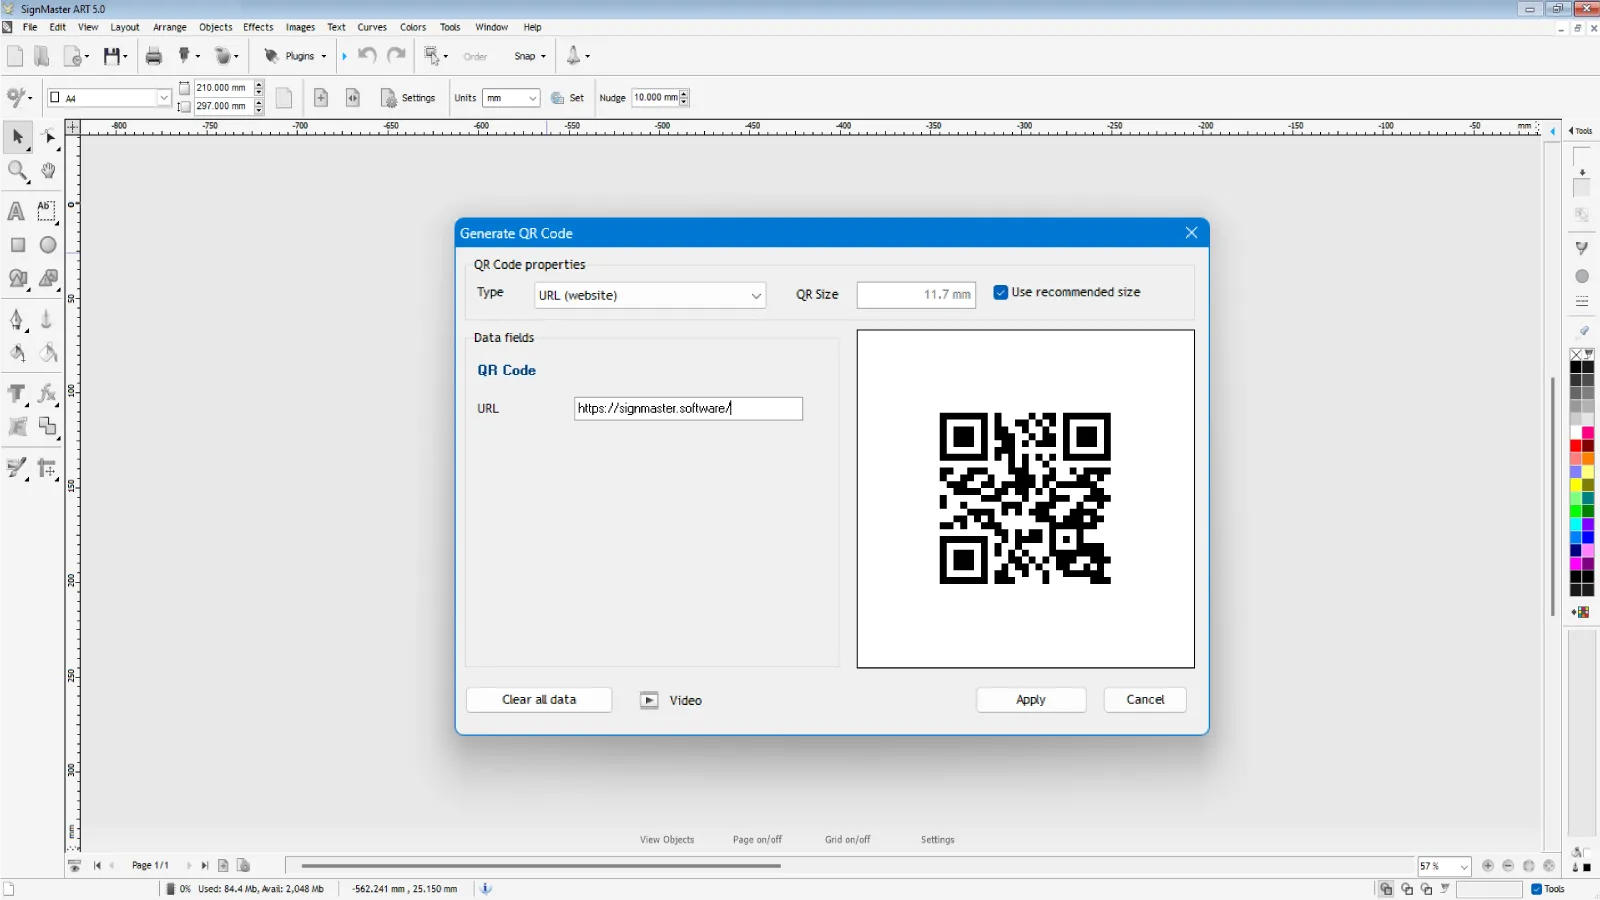The image size is (1600, 900).
Task: Click the info icon in status bar
Action: click(x=486, y=888)
